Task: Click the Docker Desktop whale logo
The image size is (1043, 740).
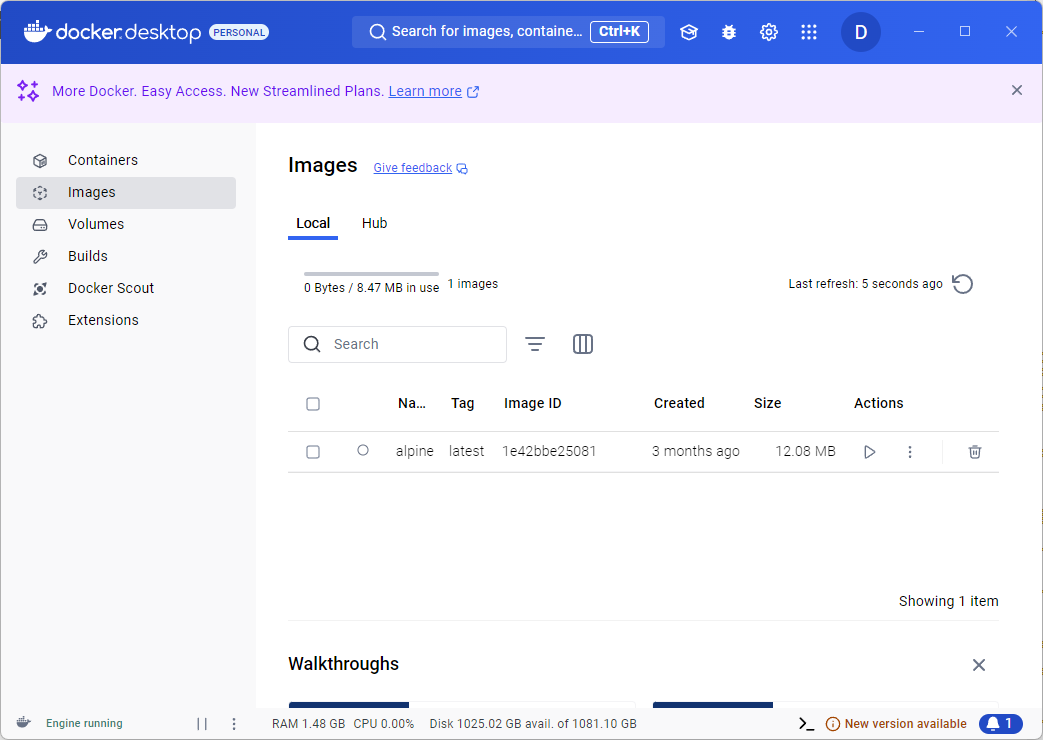Action: [x=38, y=31]
